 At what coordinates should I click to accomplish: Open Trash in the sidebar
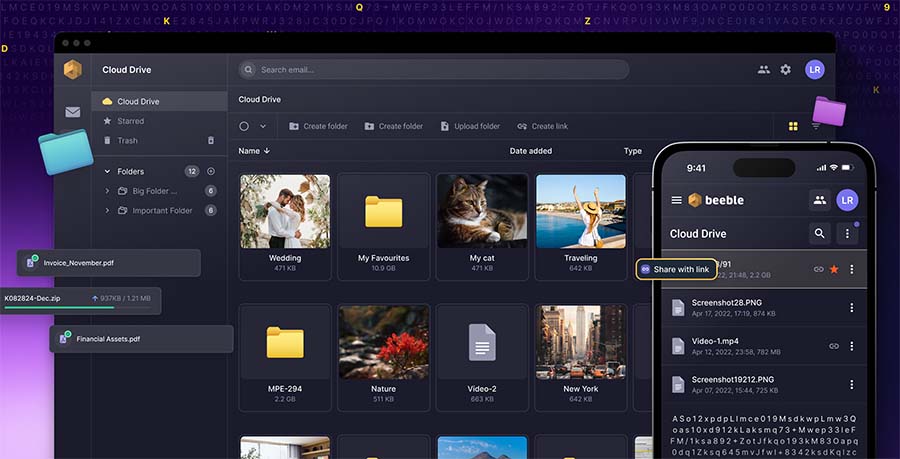pyautogui.click(x=127, y=141)
